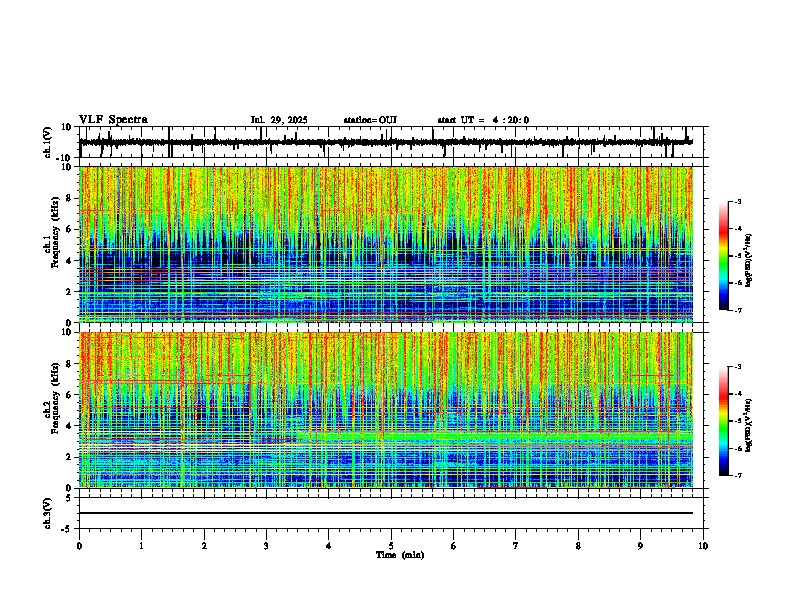Click the flat ch.3 voltage trace line
The width and height of the screenshot is (792, 612).
pyautogui.click(x=386, y=513)
